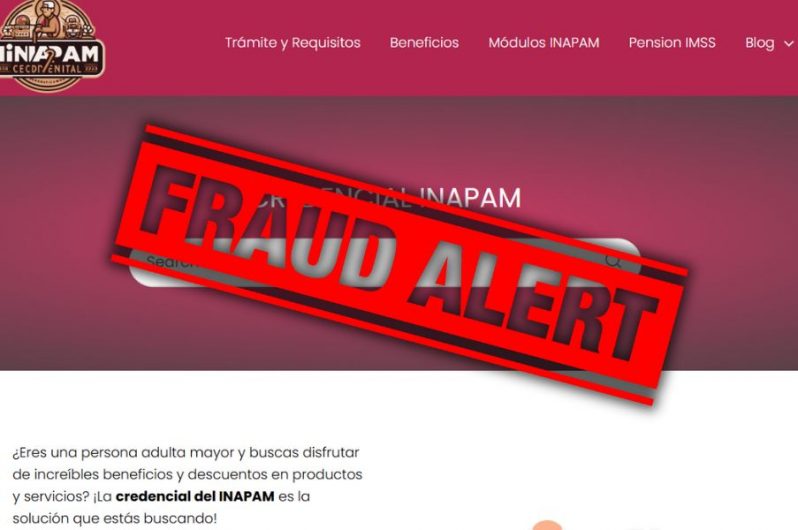
Task: Go to the Beneficios page
Action: click(424, 43)
